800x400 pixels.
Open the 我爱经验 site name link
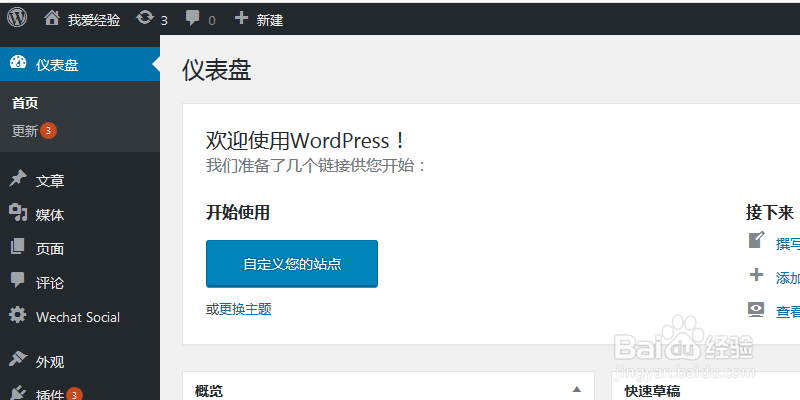pyautogui.click(x=94, y=20)
